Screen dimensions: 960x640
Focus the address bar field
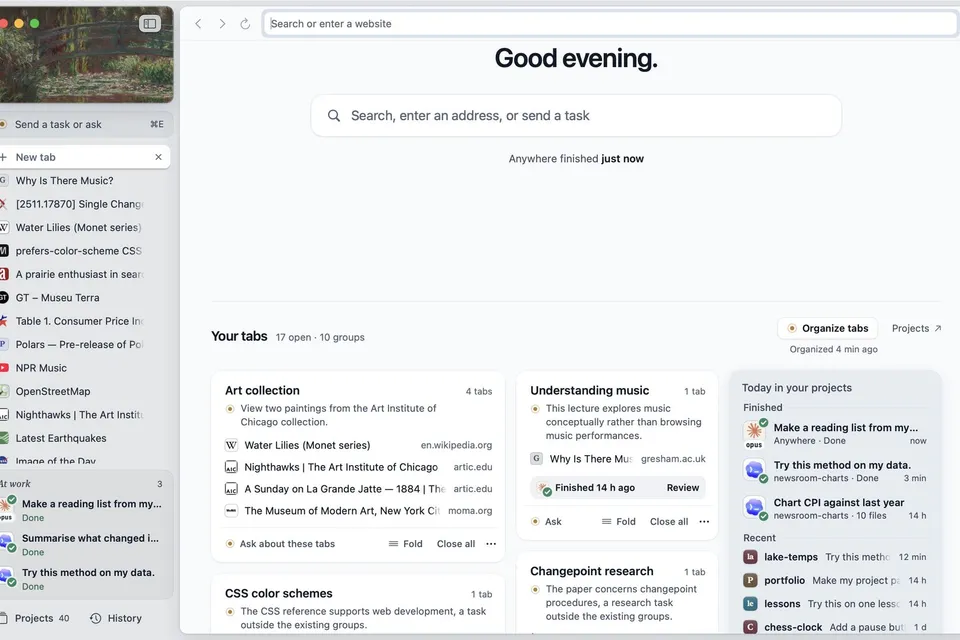point(610,24)
